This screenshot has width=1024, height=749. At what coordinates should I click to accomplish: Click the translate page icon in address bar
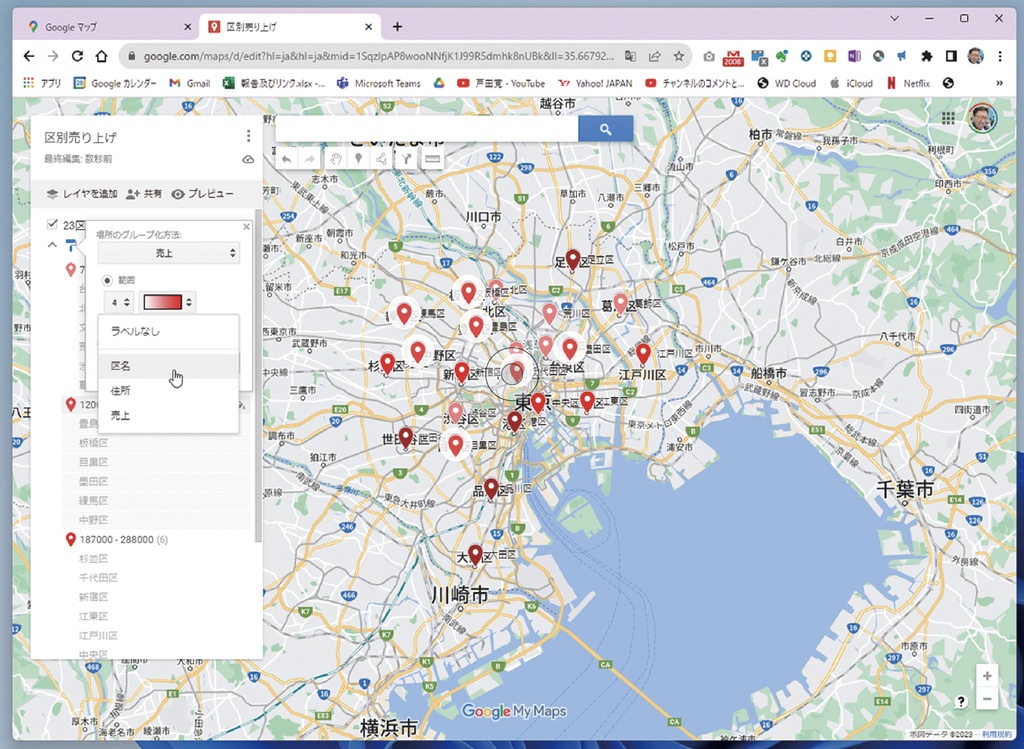point(630,56)
